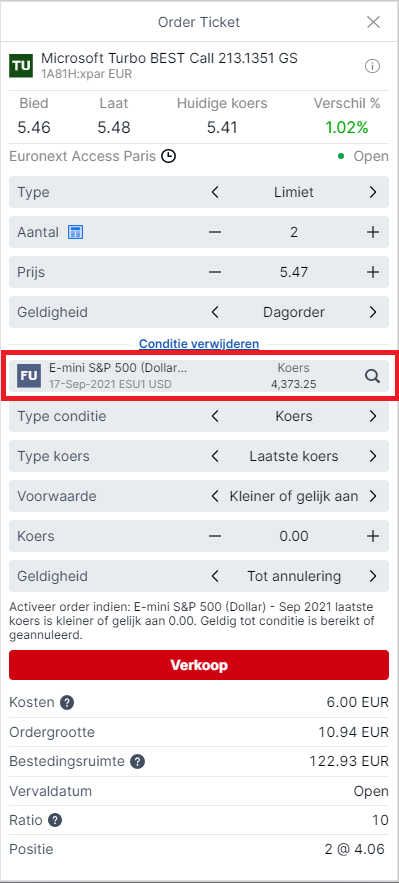Show help for Ratio
Screen dimensions: 399x883
[55, 820]
